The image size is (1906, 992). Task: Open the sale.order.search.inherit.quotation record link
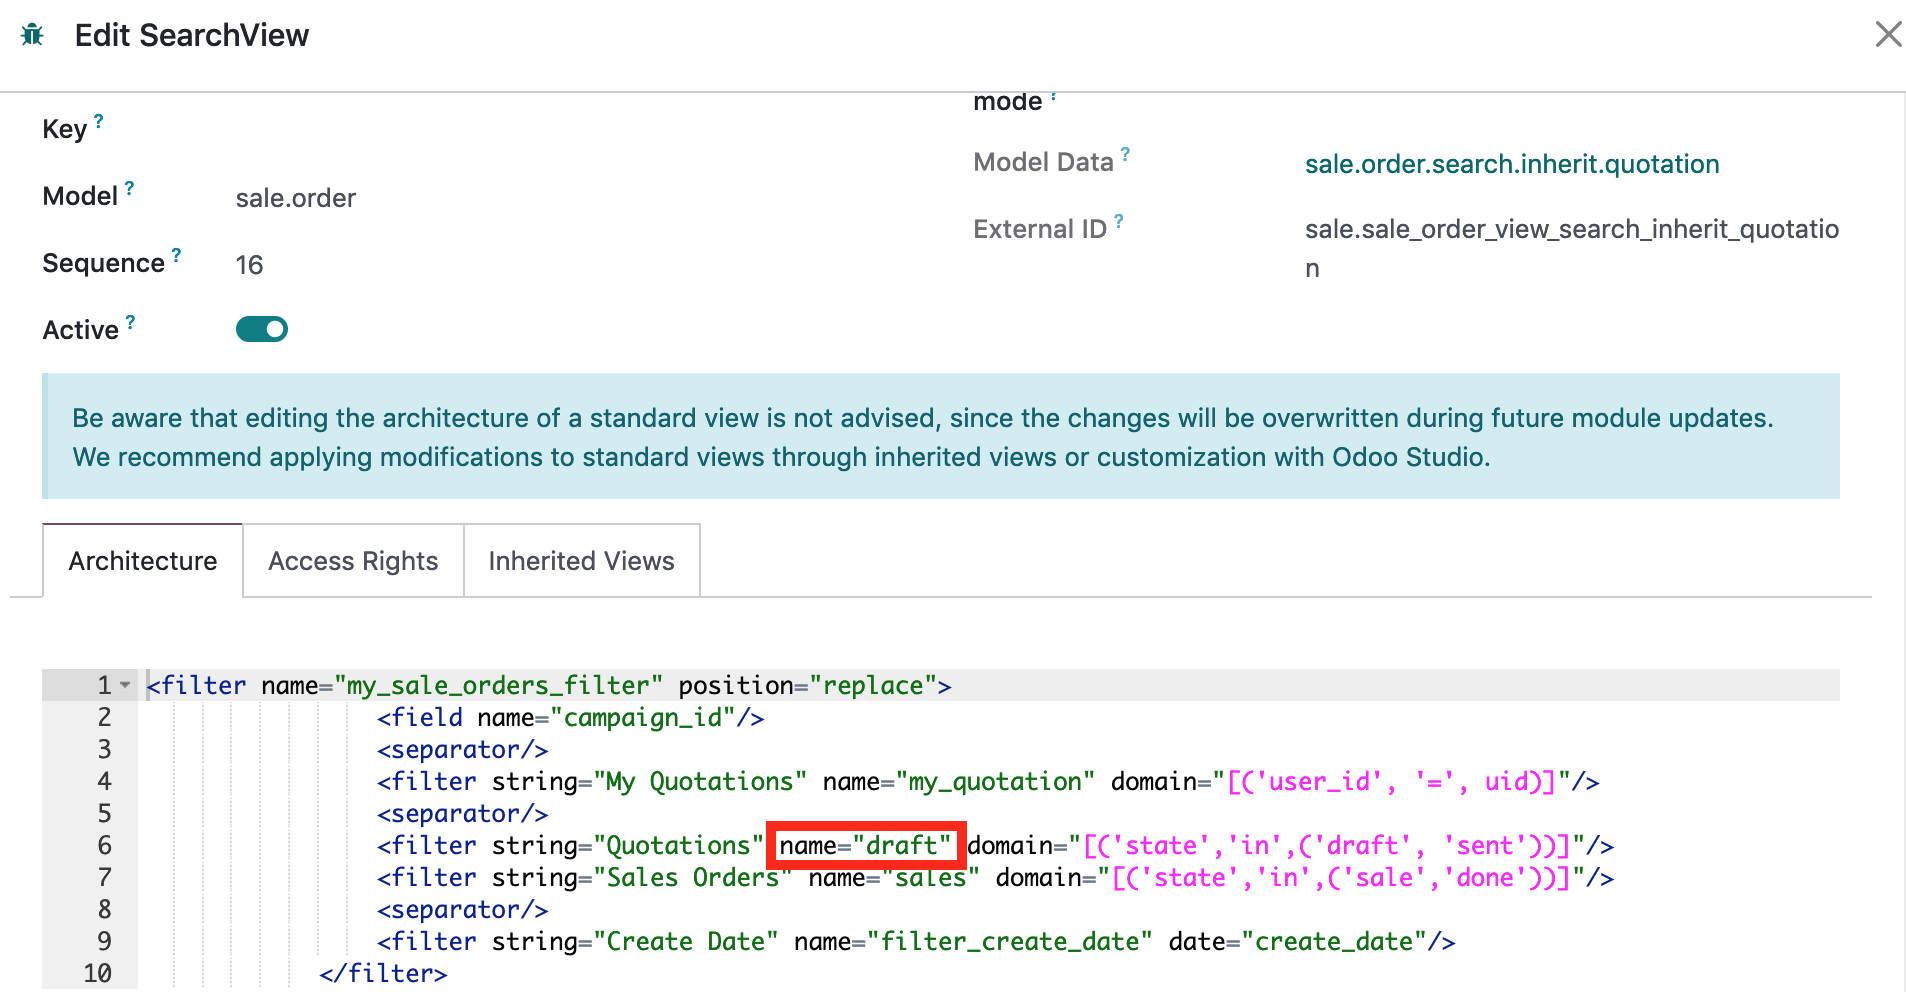1512,163
